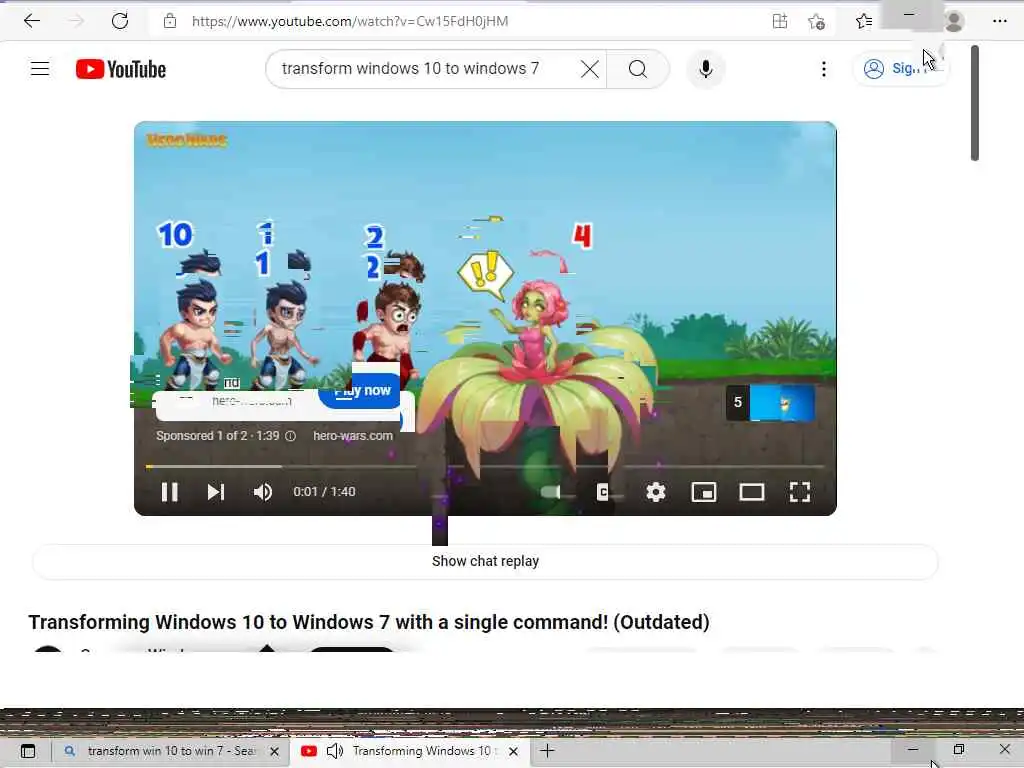Open the Favorites list

click(x=863, y=22)
